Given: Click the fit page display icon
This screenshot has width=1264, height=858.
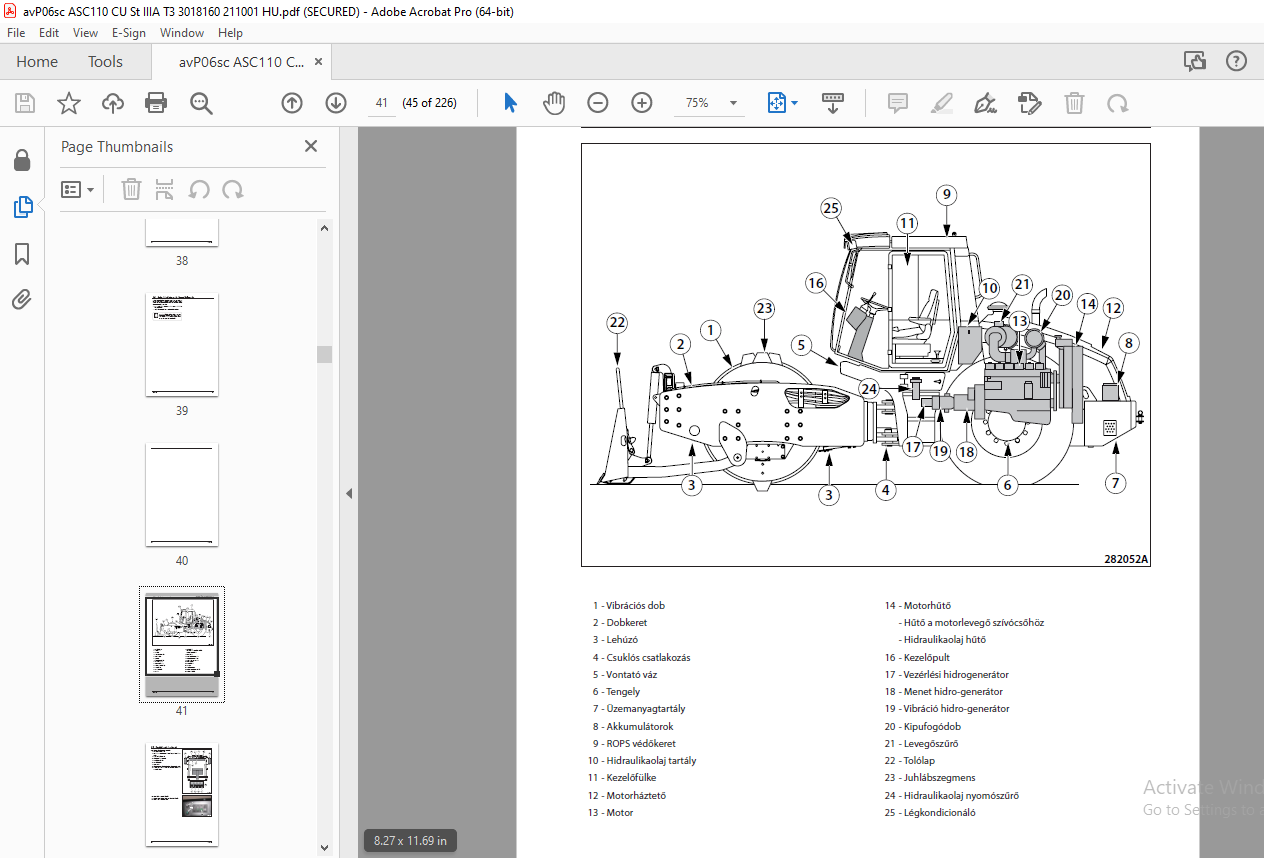Looking at the screenshot, I should point(776,103).
